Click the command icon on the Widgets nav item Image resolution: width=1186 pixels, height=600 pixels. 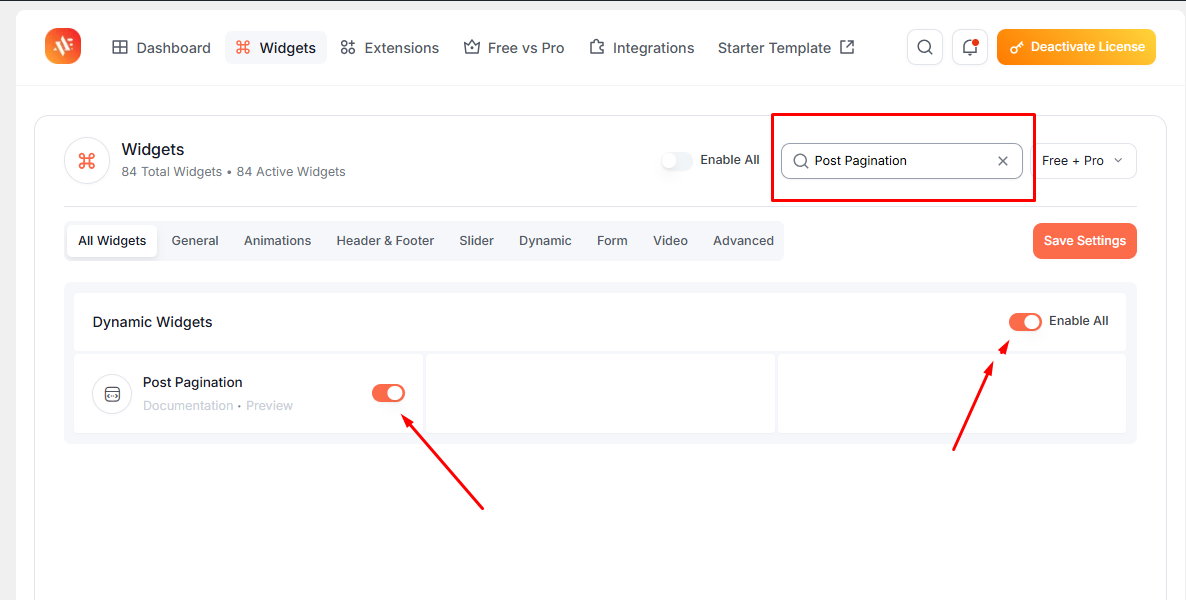pos(243,48)
